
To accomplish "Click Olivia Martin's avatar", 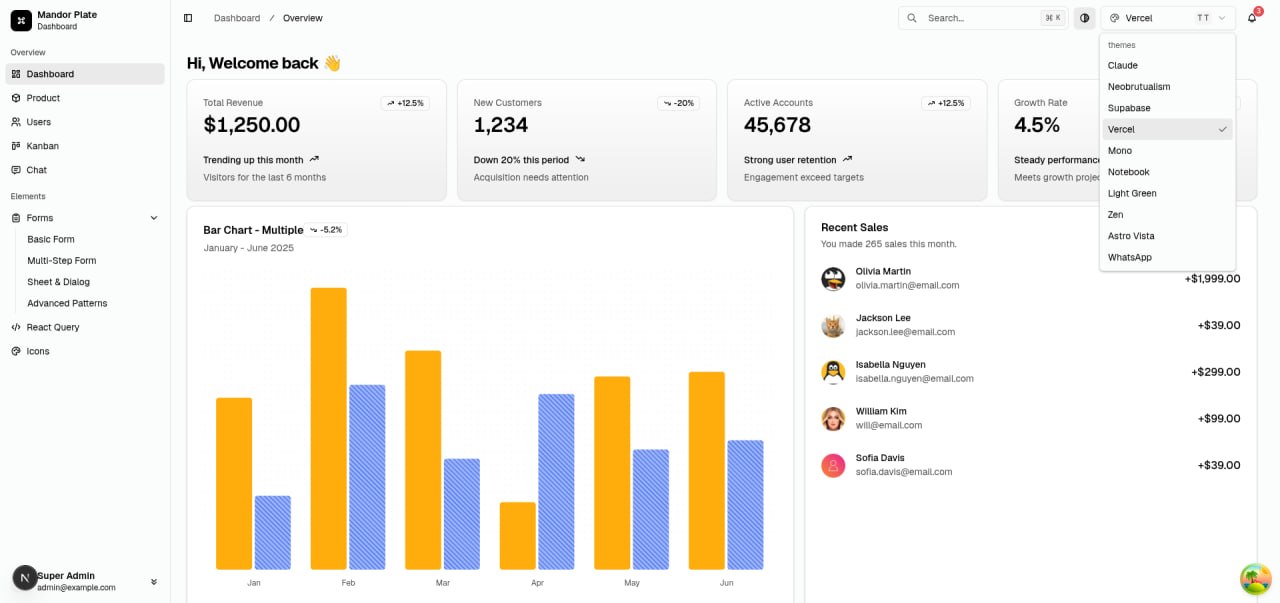I will click(x=833, y=279).
